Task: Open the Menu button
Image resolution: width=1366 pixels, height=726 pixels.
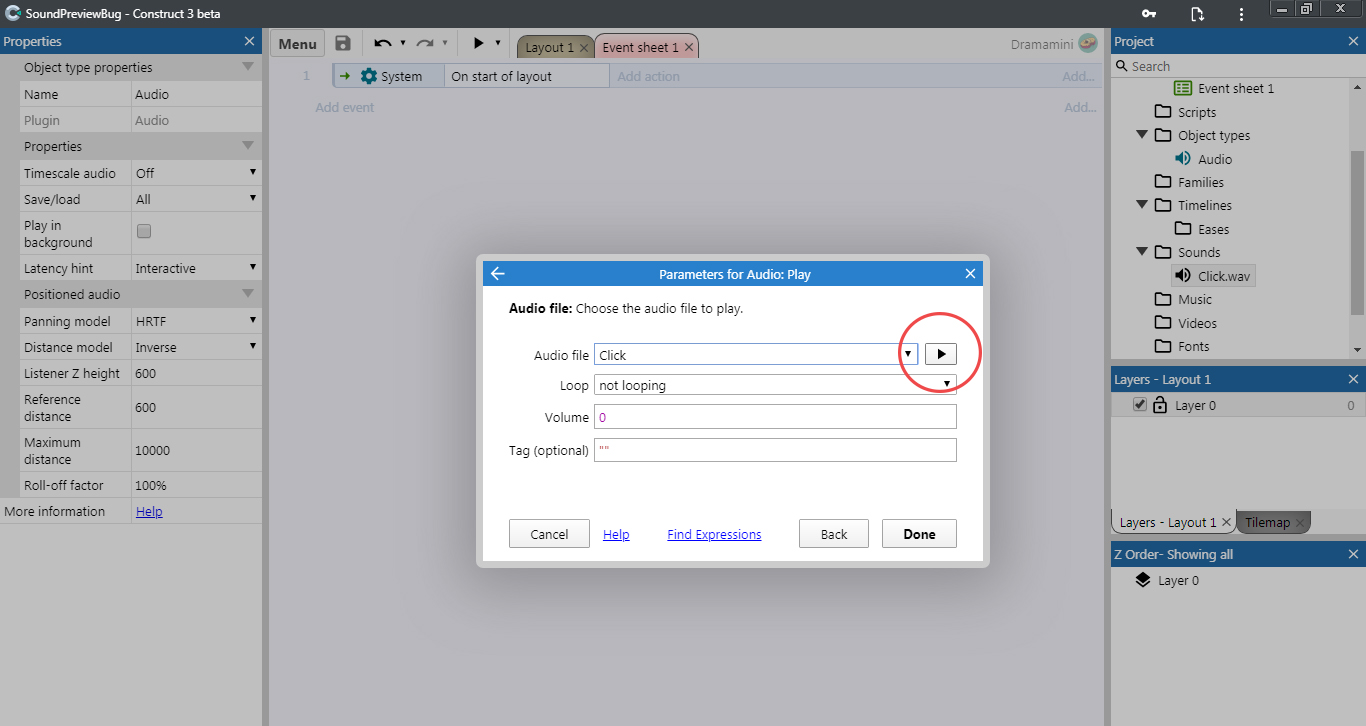Action: click(296, 43)
